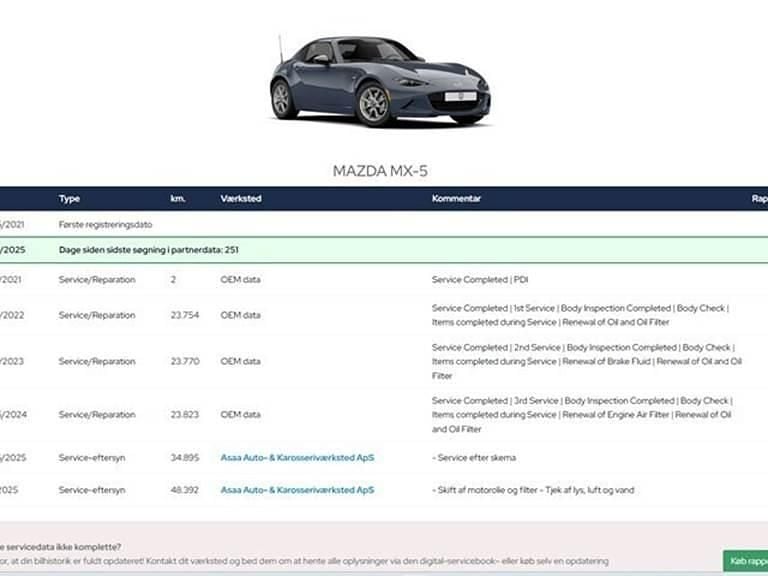The width and height of the screenshot is (768, 576).
Task: Click the 'Skift af motorolie og filter' comment
Action: click(533, 490)
